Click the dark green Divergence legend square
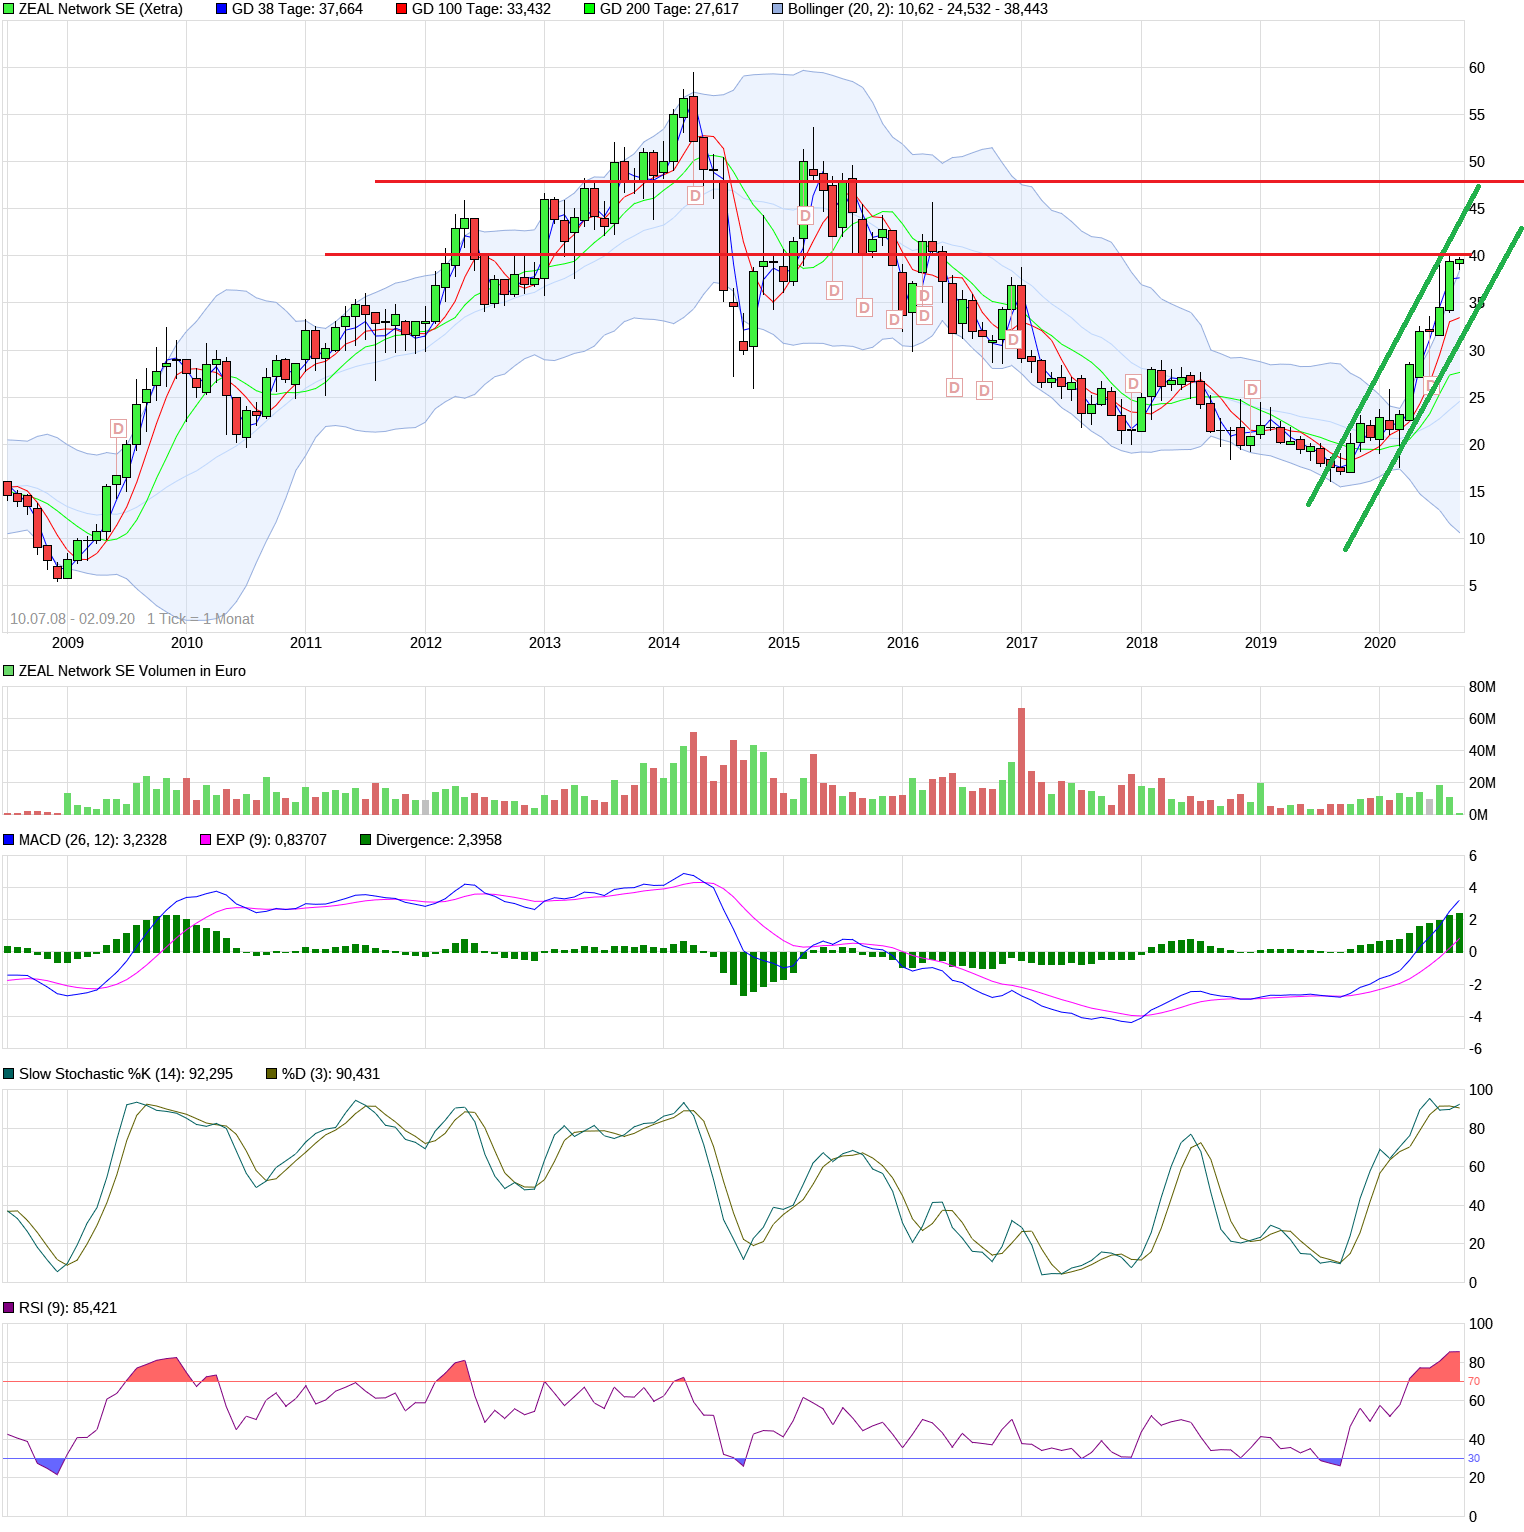Viewport: 1524px width, 1532px height. tap(366, 840)
